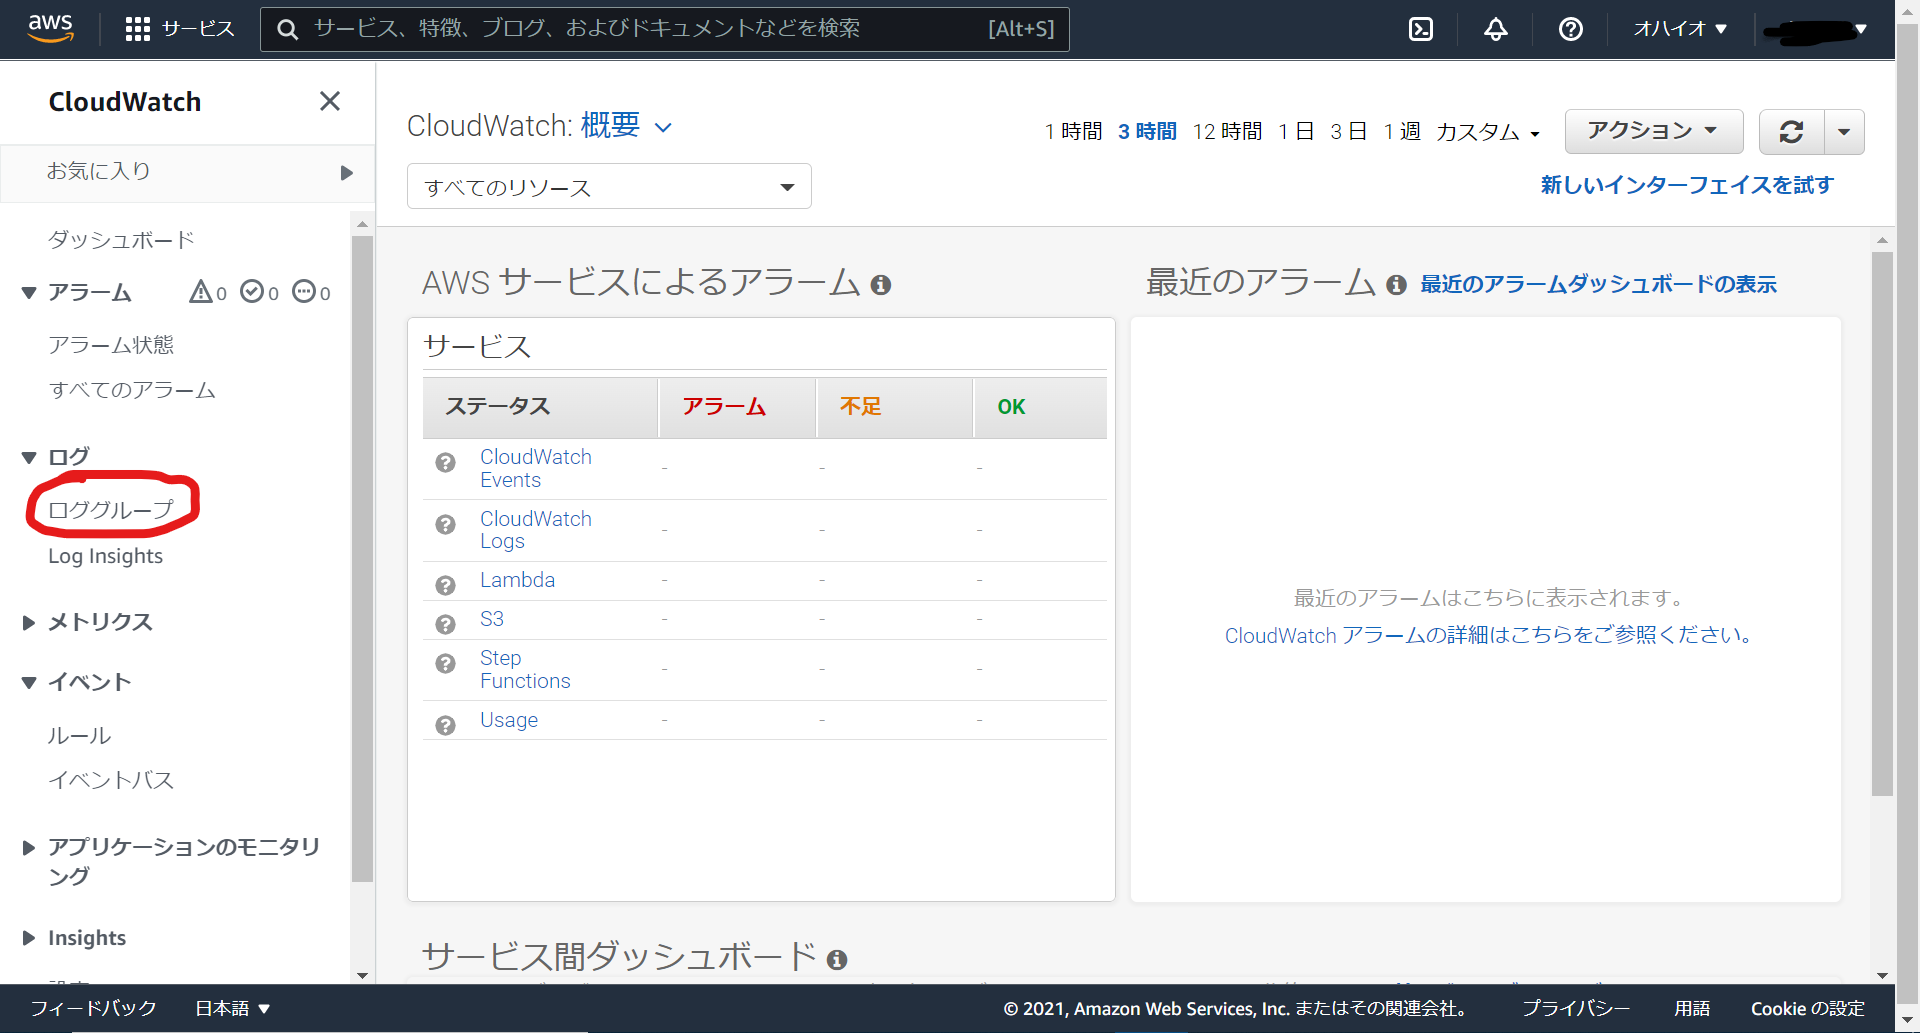Click the status icon for CloudWatch Events
This screenshot has width=1920, height=1033.
446,463
